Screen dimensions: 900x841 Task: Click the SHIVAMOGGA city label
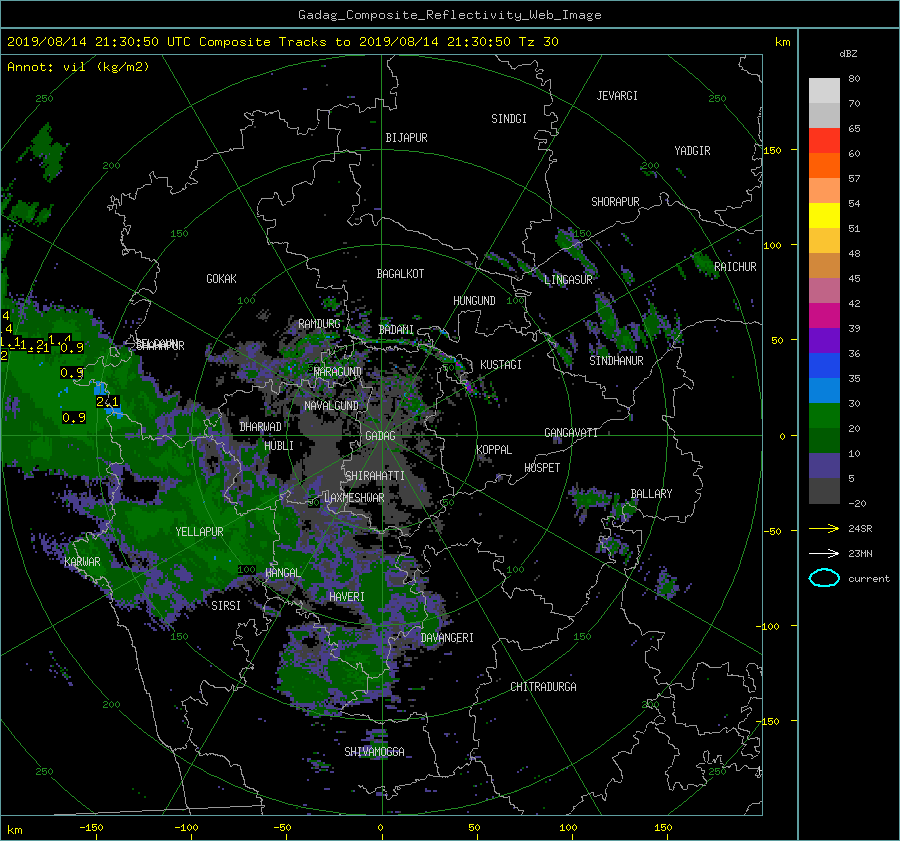[x=374, y=752]
